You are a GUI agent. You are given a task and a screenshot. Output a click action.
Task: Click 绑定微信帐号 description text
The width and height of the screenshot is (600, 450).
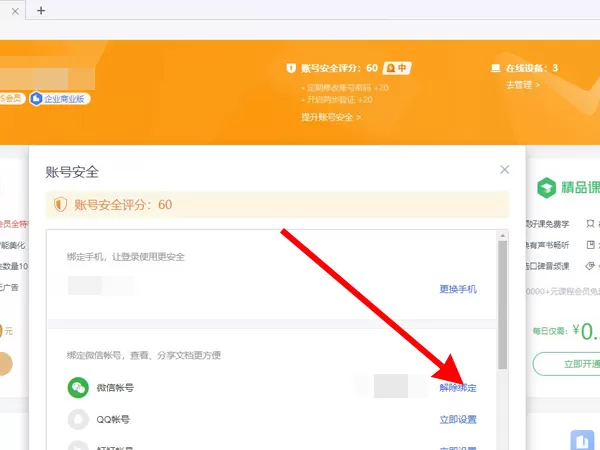click(143, 355)
